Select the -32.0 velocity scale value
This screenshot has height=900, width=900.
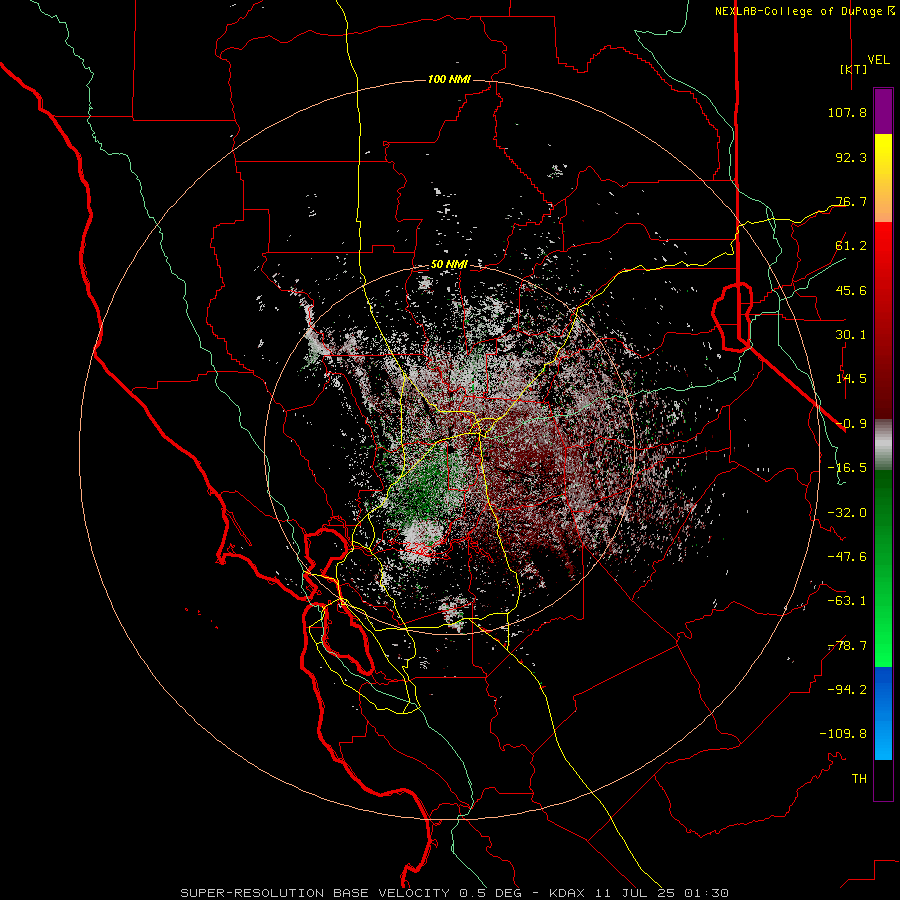pyautogui.click(x=847, y=512)
